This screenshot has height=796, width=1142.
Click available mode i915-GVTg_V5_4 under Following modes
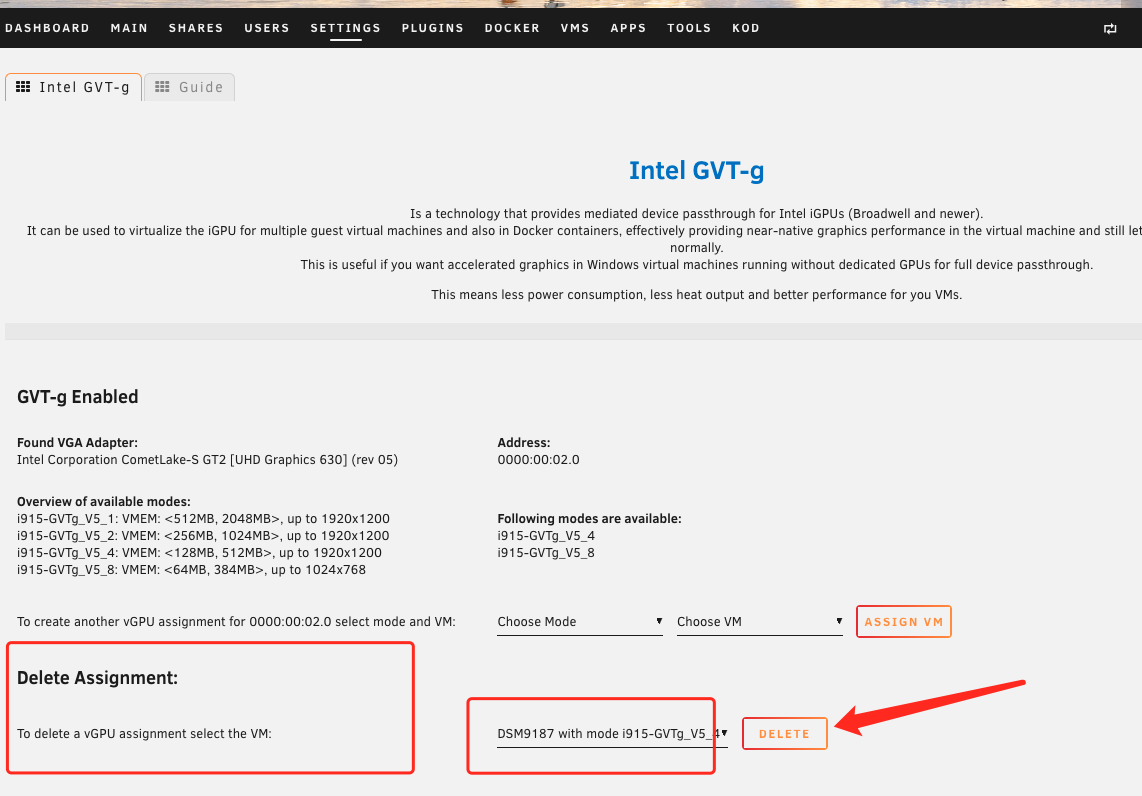[546, 535]
